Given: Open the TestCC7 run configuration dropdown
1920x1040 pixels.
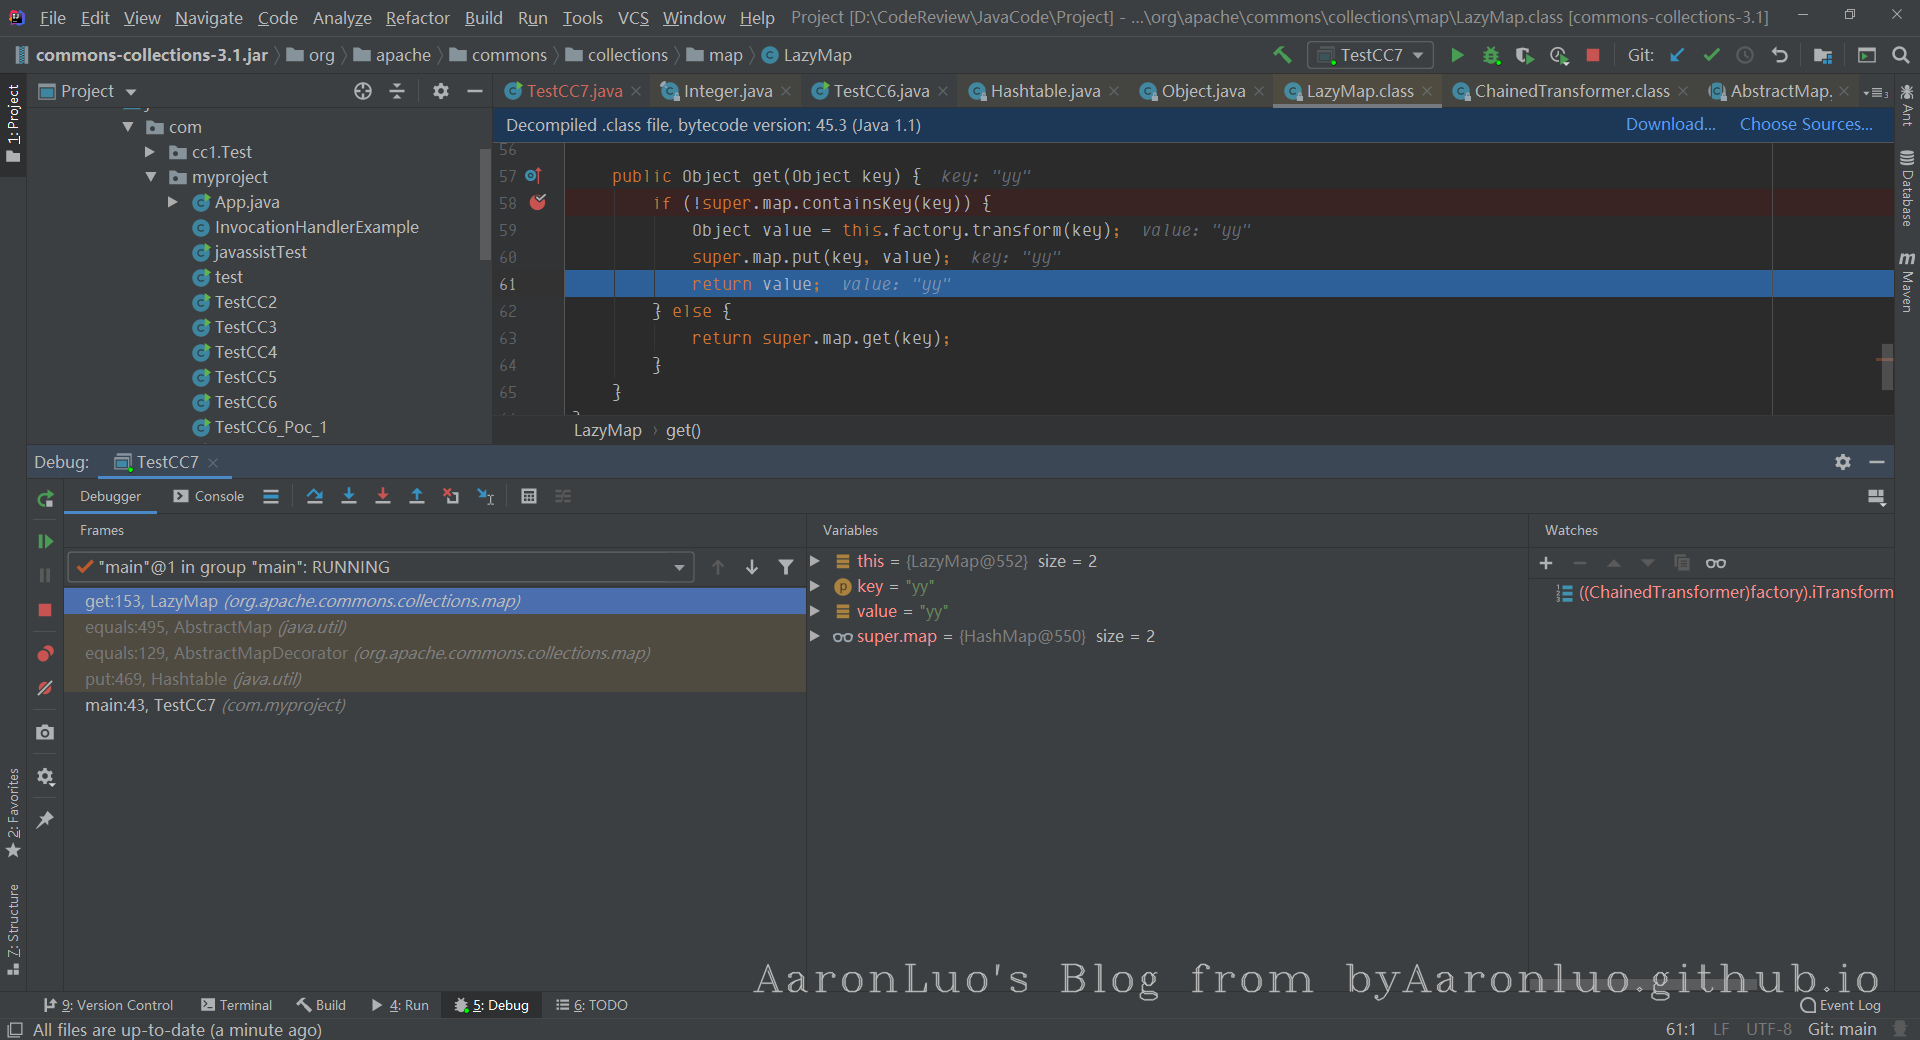Looking at the screenshot, I should (x=1370, y=55).
